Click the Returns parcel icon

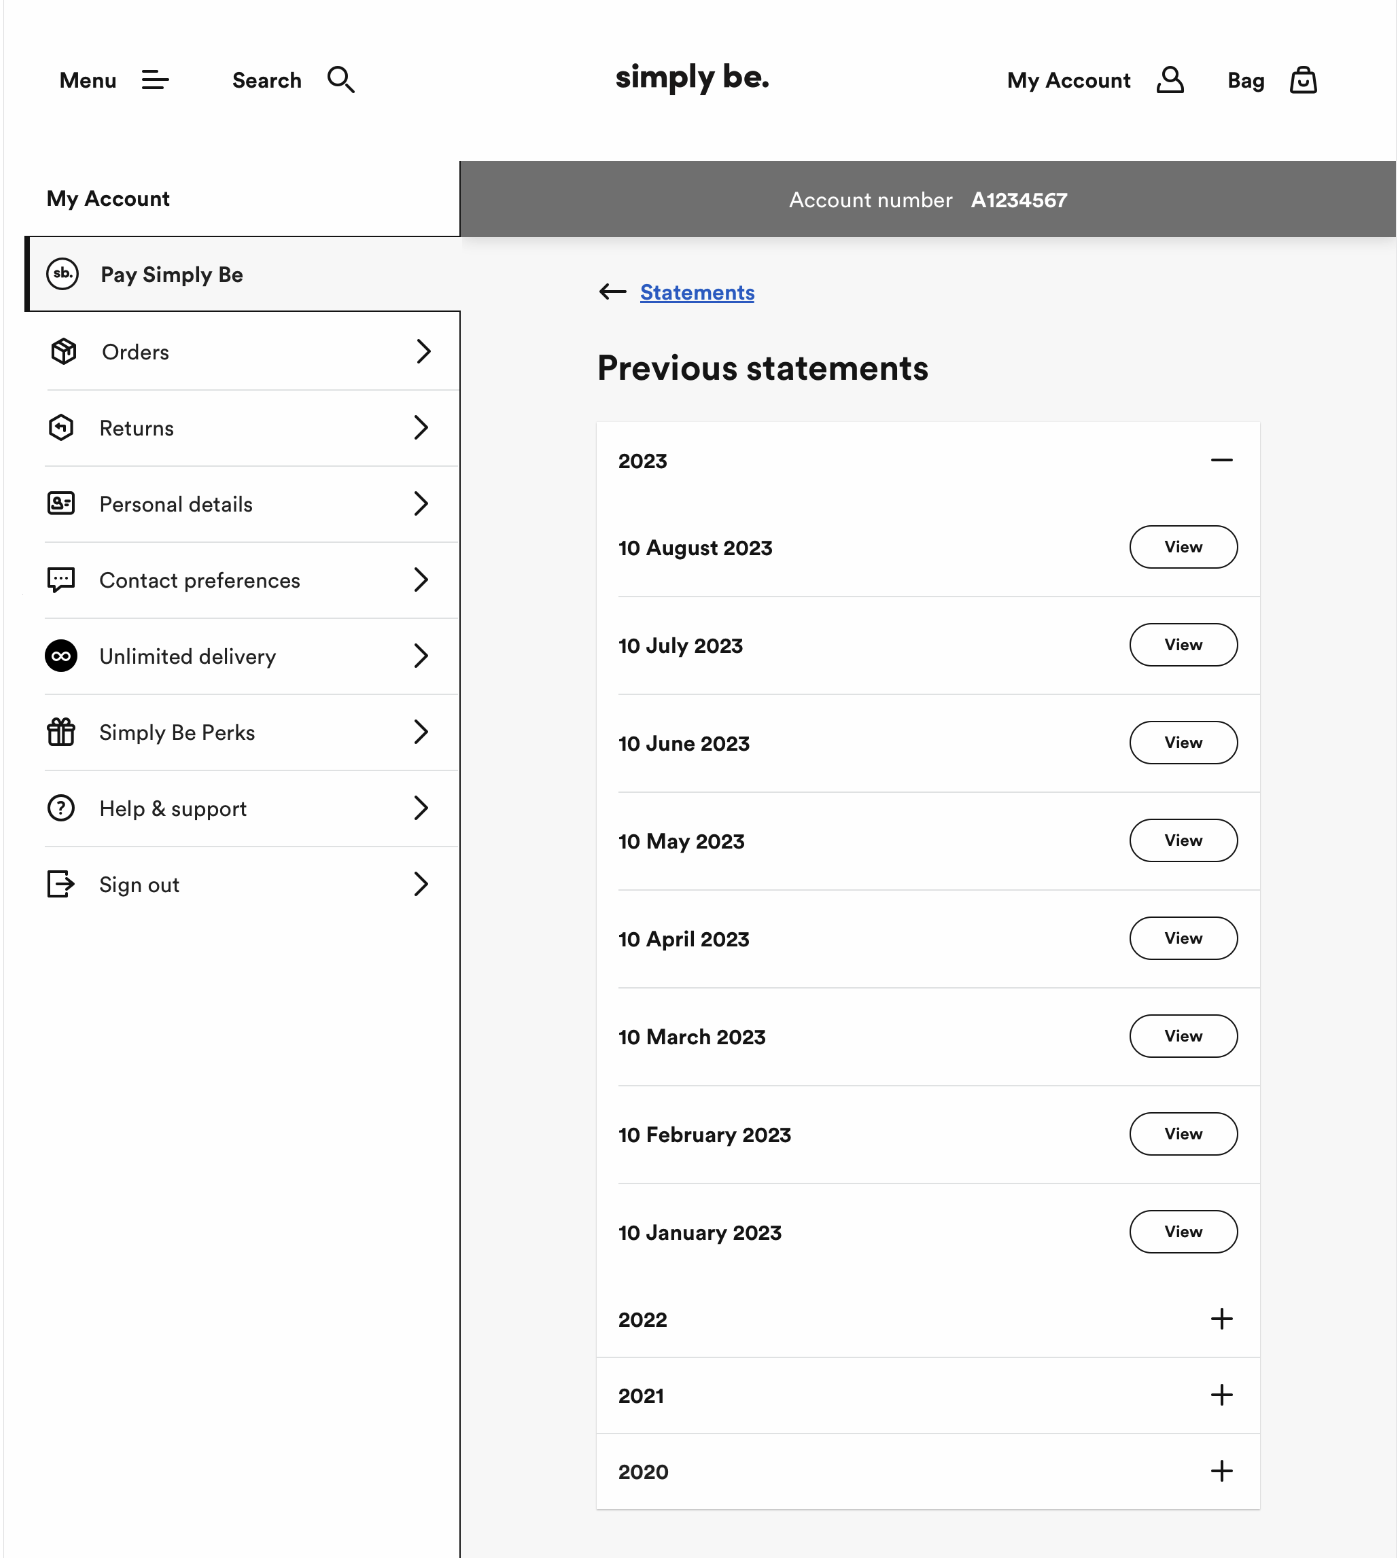(x=61, y=428)
